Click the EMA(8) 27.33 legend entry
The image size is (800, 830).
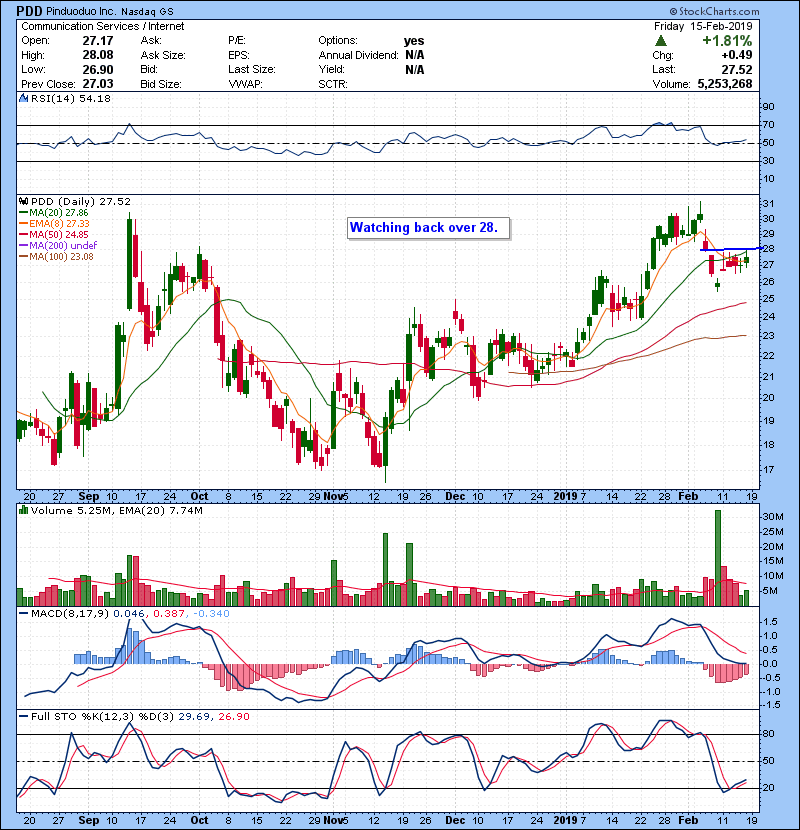[x=54, y=224]
